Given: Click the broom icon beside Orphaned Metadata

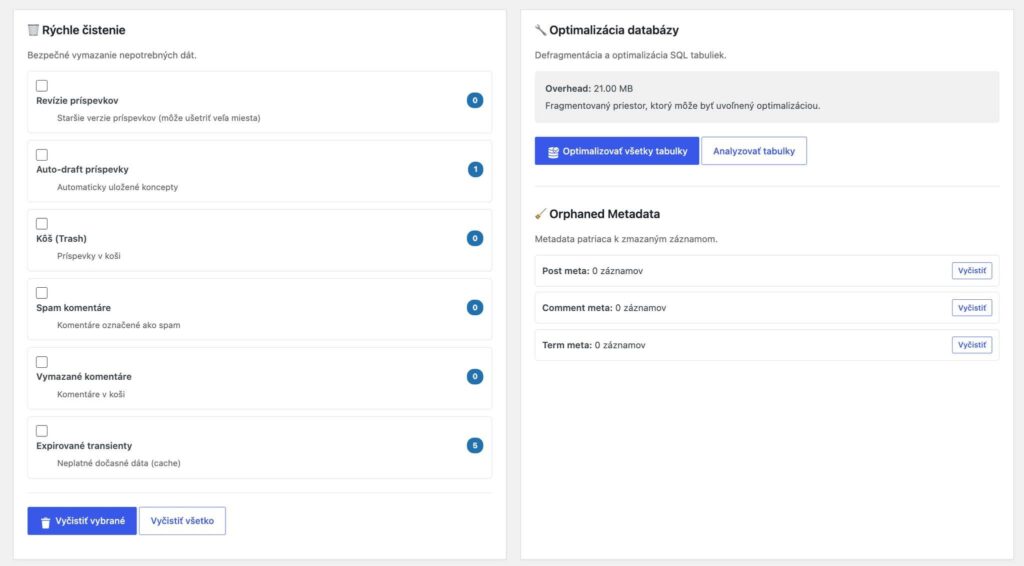Looking at the screenshot, I should coord(540,213).
